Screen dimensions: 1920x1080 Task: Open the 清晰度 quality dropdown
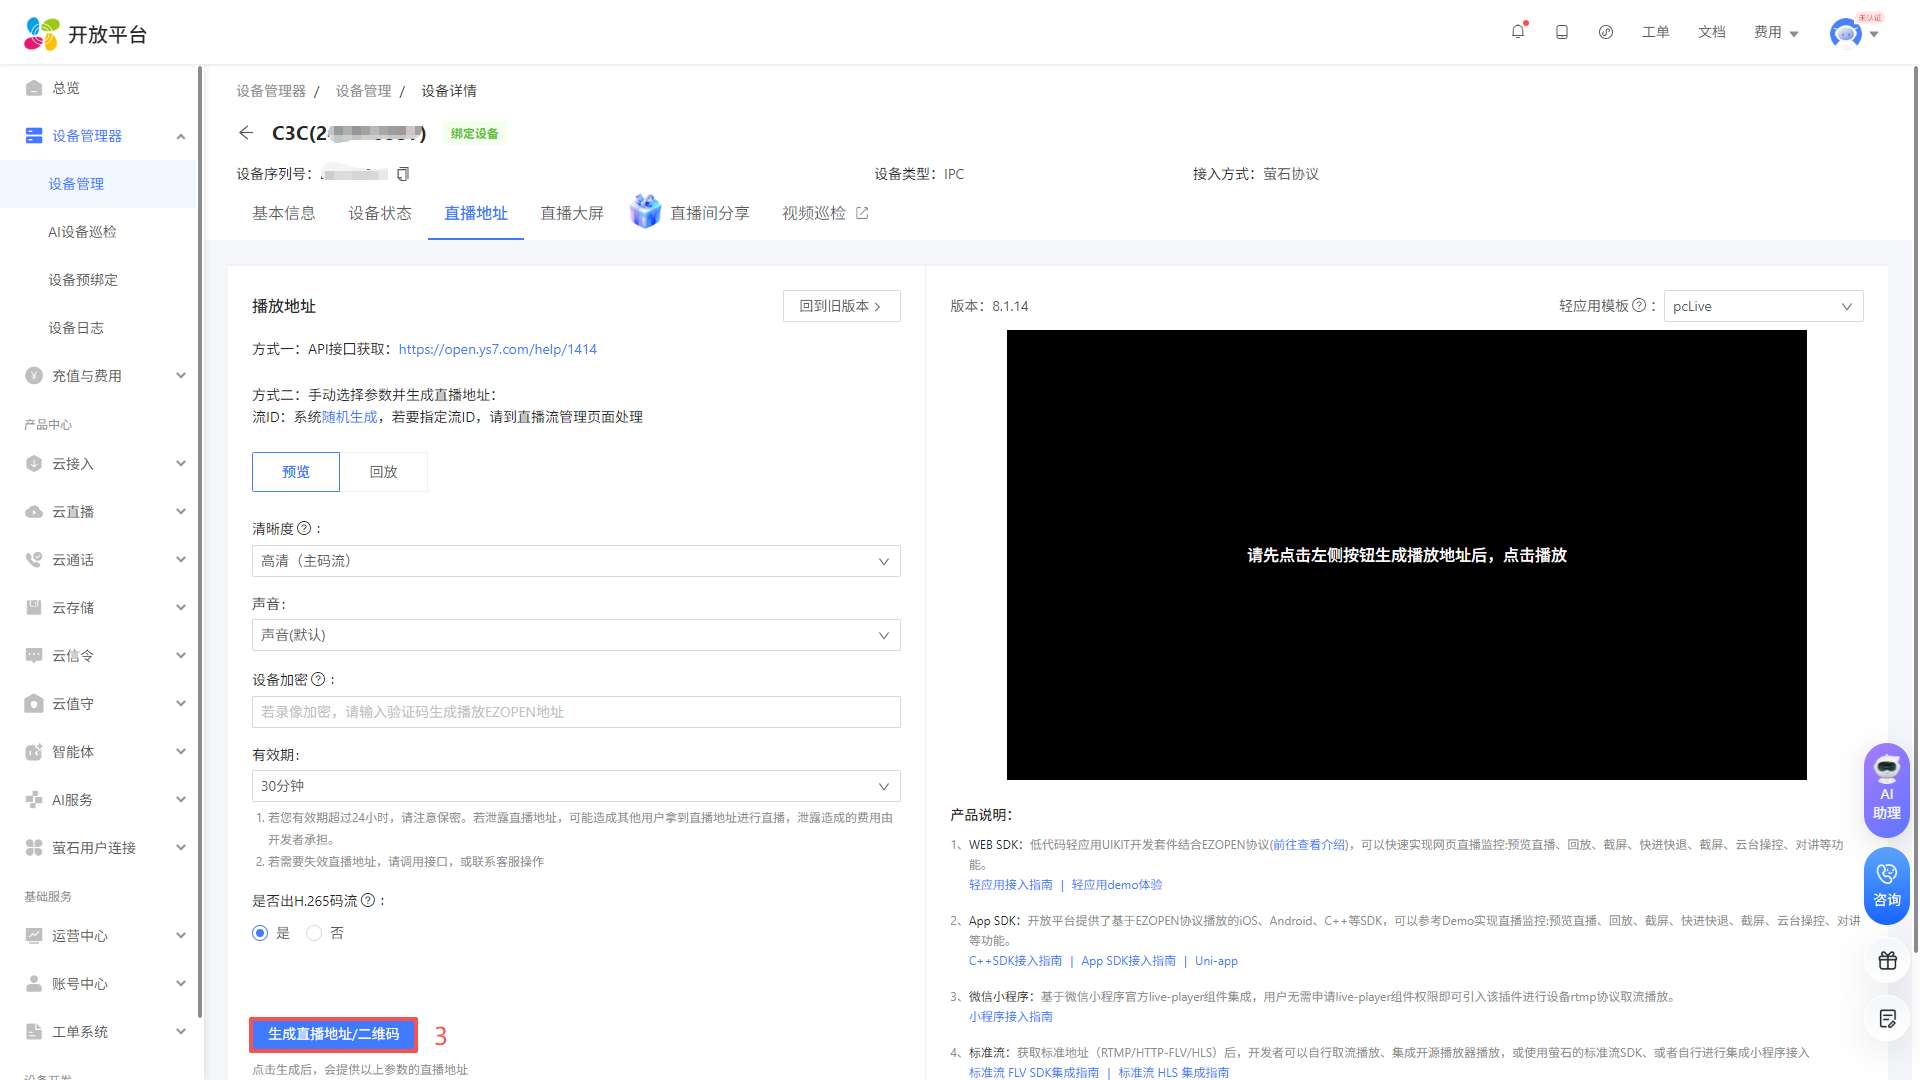click(576, 561)
